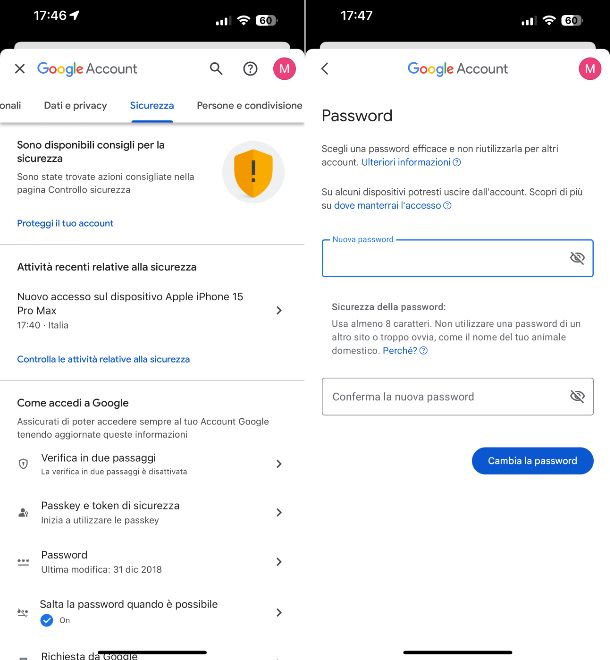
Task: Open the Password row chevron
Action: (x=279, y=562)
